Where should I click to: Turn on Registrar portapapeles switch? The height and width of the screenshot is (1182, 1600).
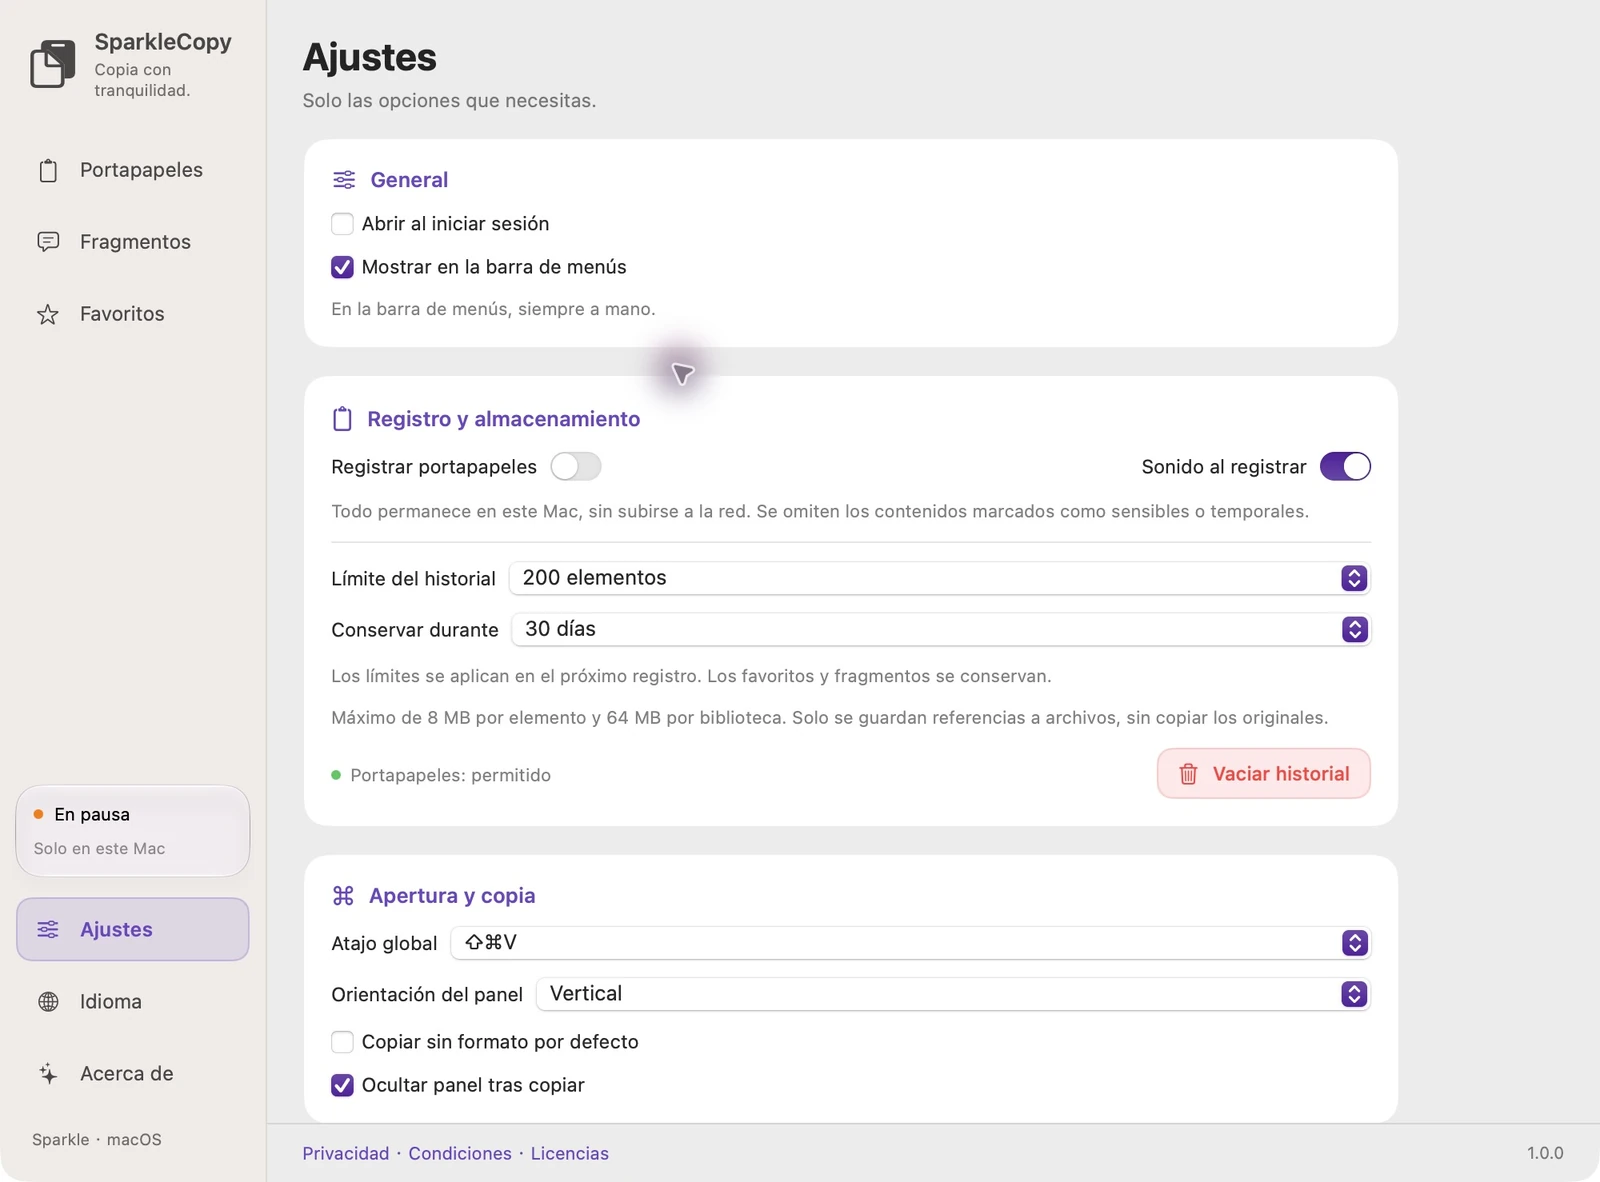point(576,467)
